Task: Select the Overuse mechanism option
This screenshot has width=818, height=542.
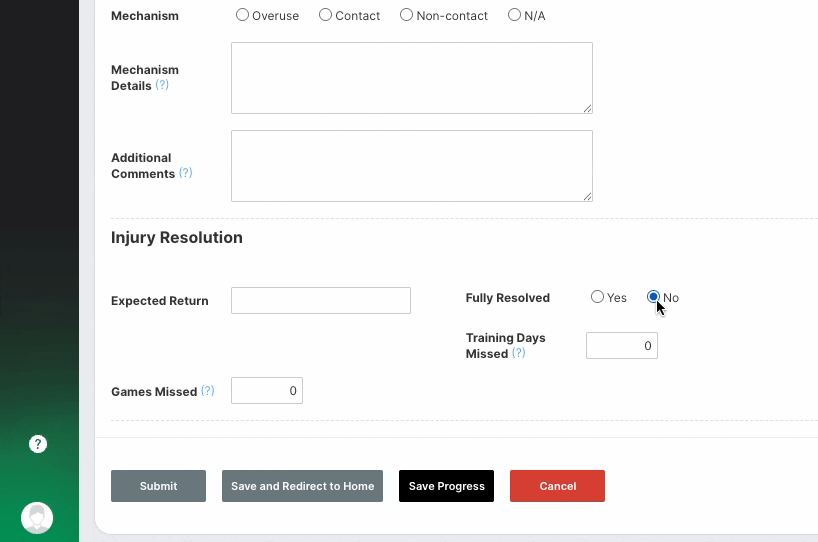Action: coord(242,15)
